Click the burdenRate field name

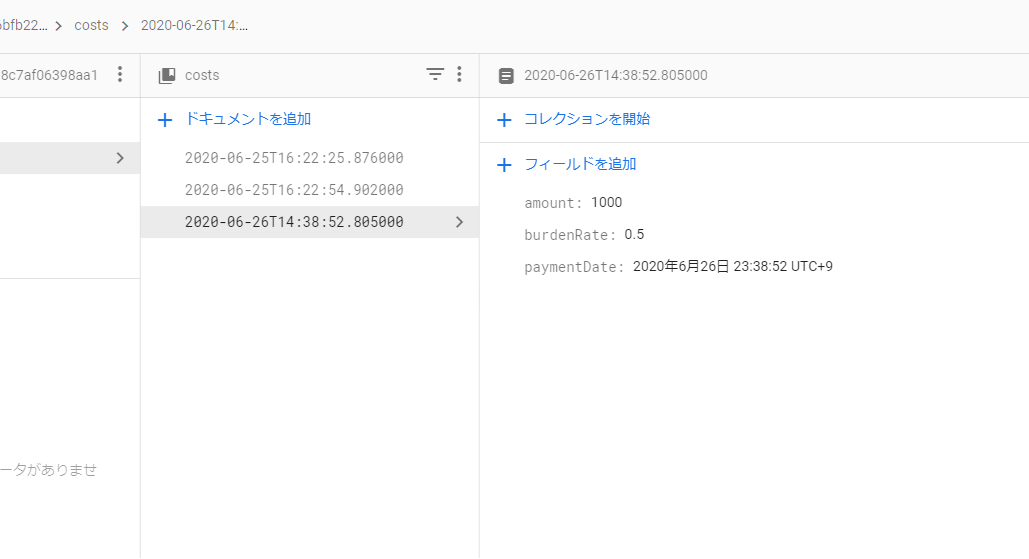570,235
